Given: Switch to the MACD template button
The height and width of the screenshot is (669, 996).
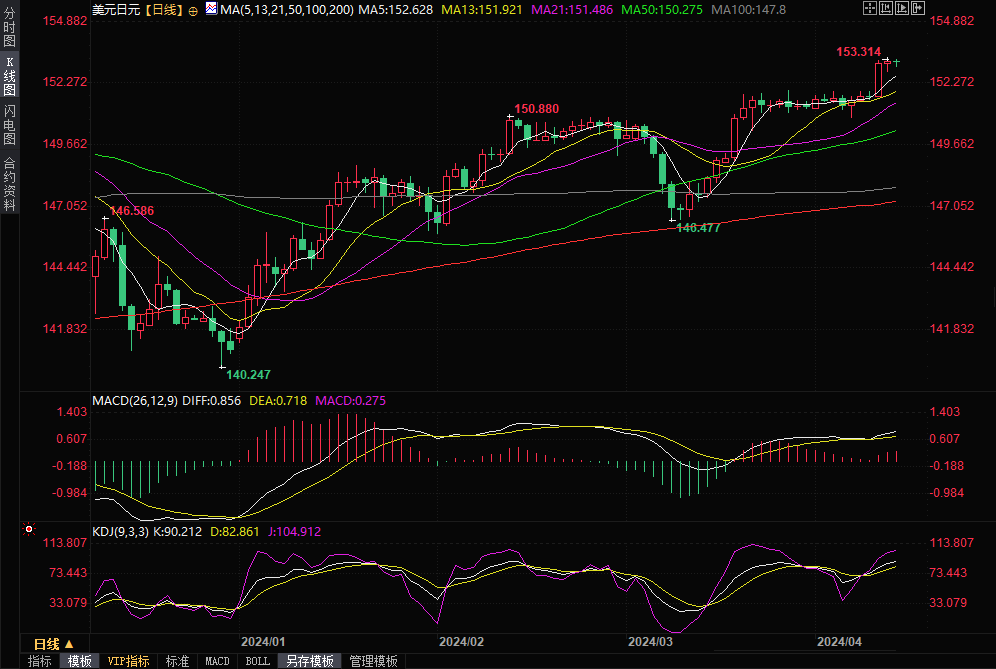Looking at the screenshot, I should (217, 661).
